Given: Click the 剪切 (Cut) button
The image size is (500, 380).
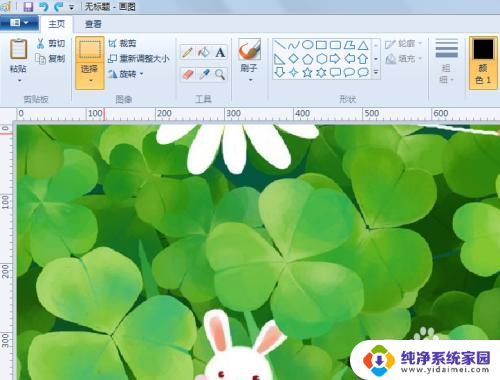Looking at the screenshot, I should click(x=50, y=43).
